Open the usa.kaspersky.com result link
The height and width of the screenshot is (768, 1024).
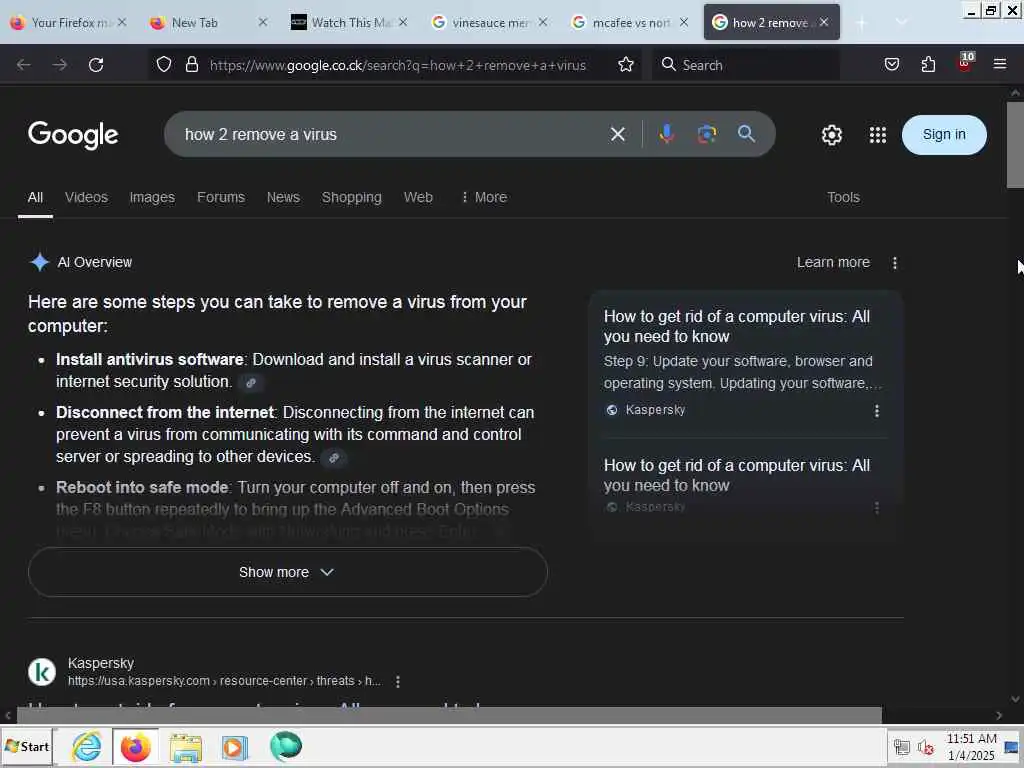[x=224, y=681]
